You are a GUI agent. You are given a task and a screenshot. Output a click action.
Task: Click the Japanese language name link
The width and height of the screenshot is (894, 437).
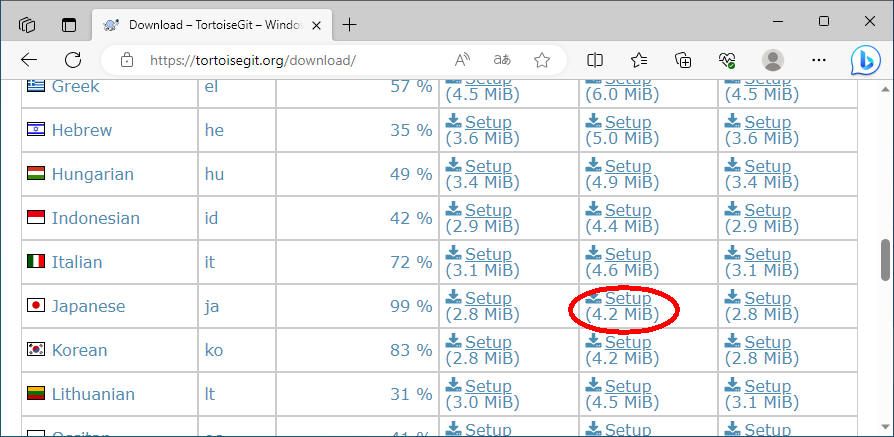pos(88,306)
